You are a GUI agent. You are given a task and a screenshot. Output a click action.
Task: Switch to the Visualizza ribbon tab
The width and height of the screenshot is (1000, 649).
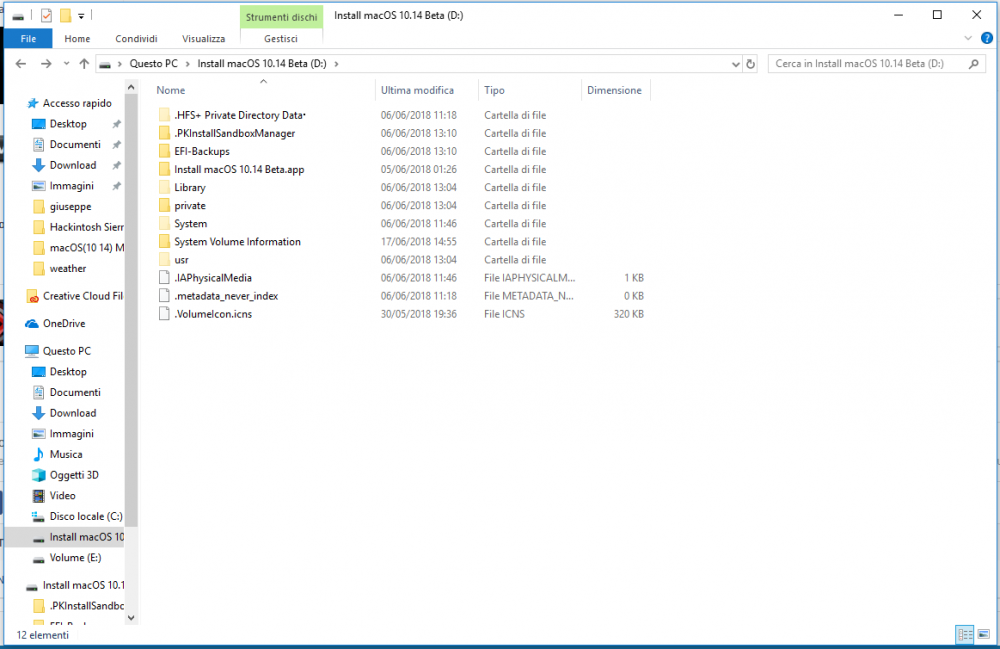(x=203, y=38)
